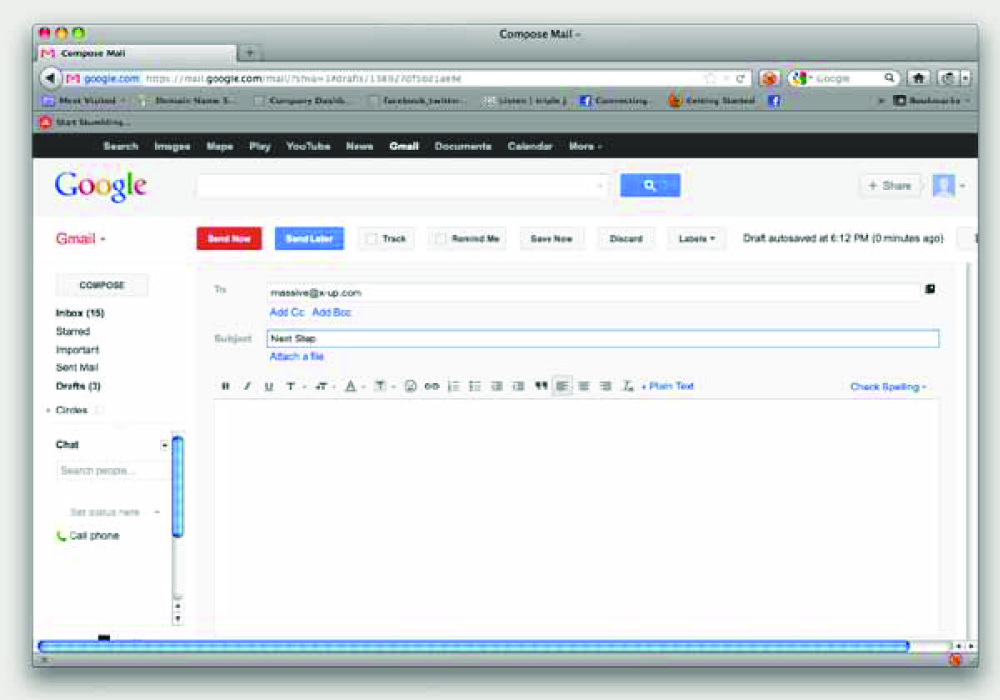The height and width of the screenshot is (700, 1000).
Task: Insert a hyperlink using the link icon
Action: click(432, 386)
